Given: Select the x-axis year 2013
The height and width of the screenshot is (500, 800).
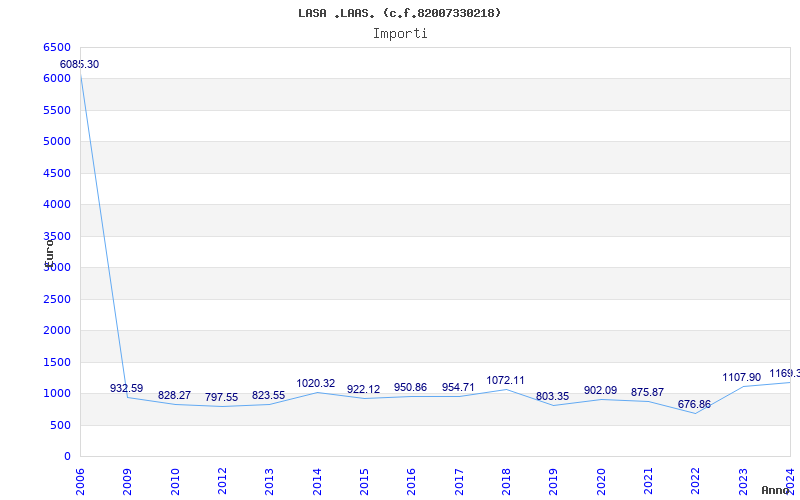Looking at the screenshot, I should click(269, 482).
